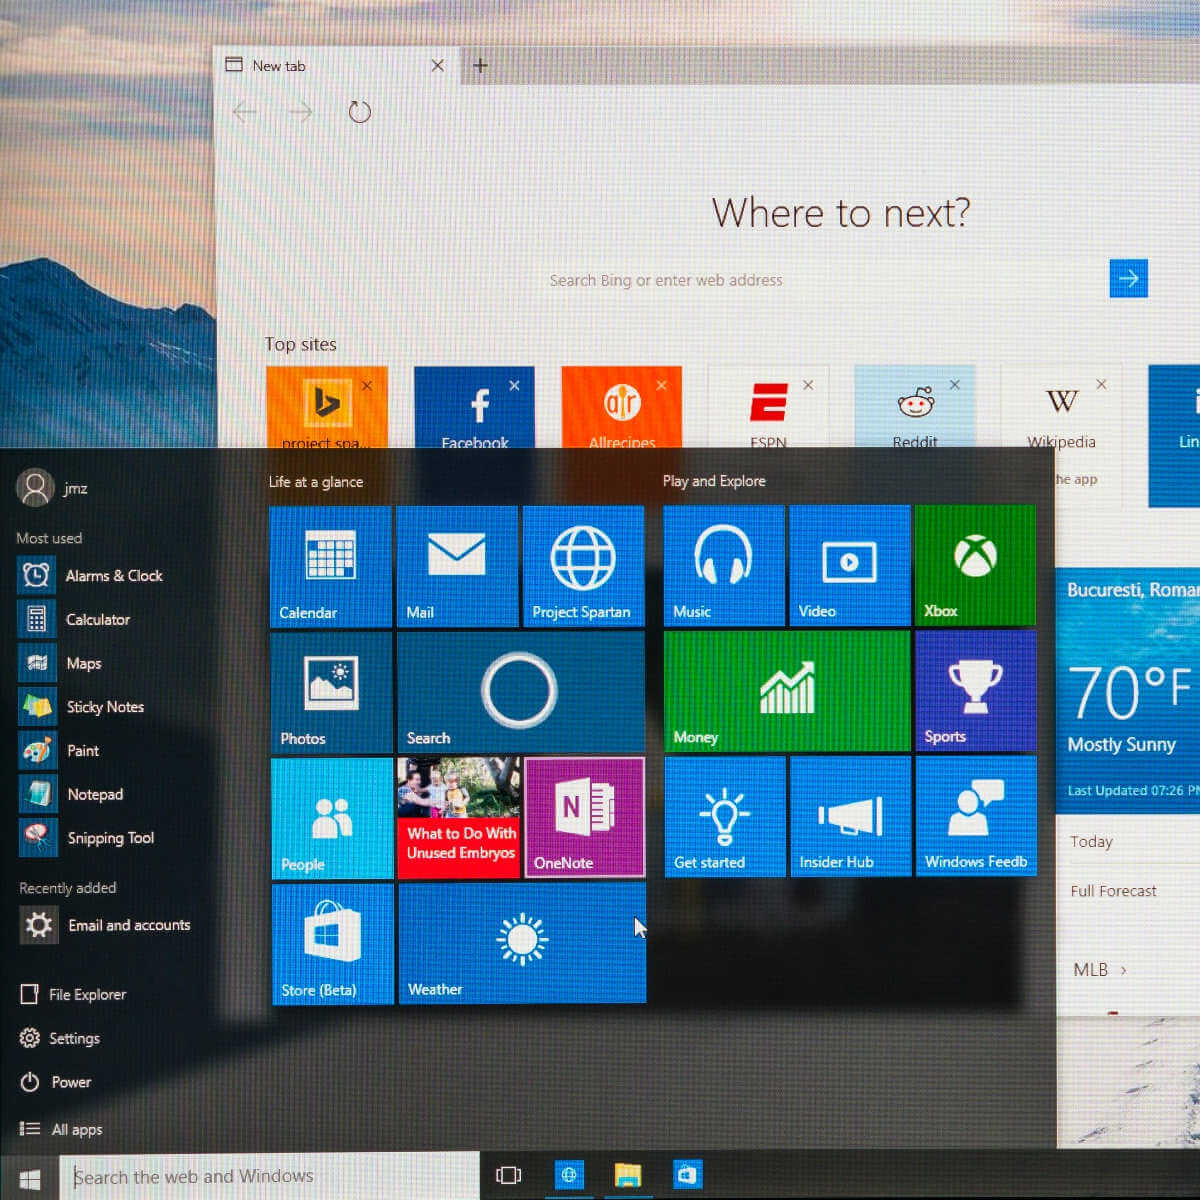Open the Get started tile
1200x1200 pixels.
[x=725, y=817]
